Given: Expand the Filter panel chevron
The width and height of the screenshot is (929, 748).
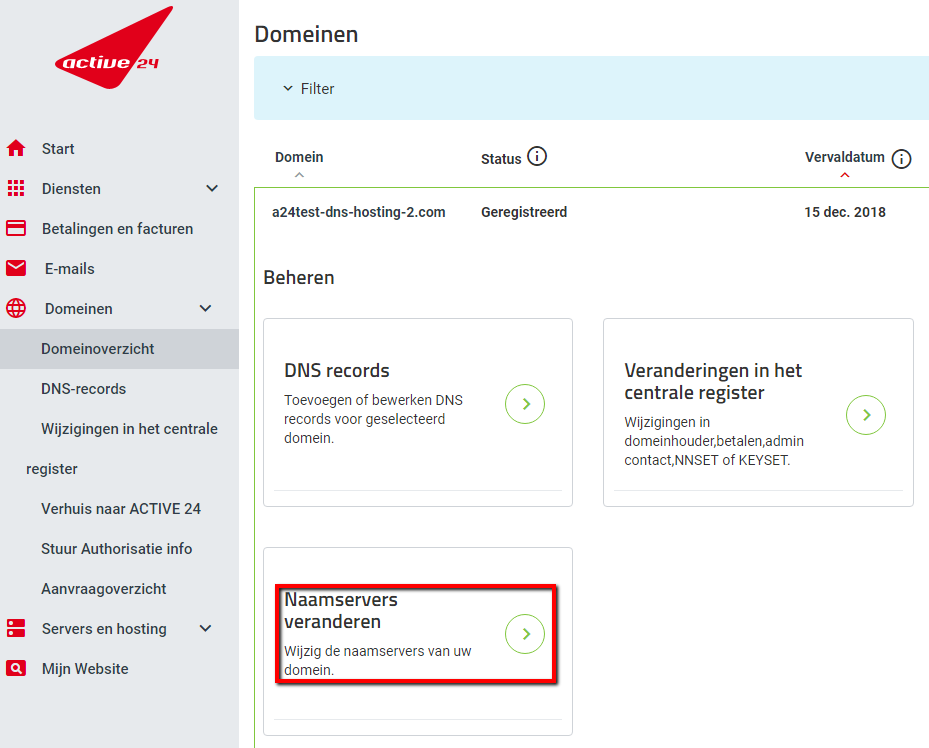Looking at the screenshot, I should (x=288, y=88).
